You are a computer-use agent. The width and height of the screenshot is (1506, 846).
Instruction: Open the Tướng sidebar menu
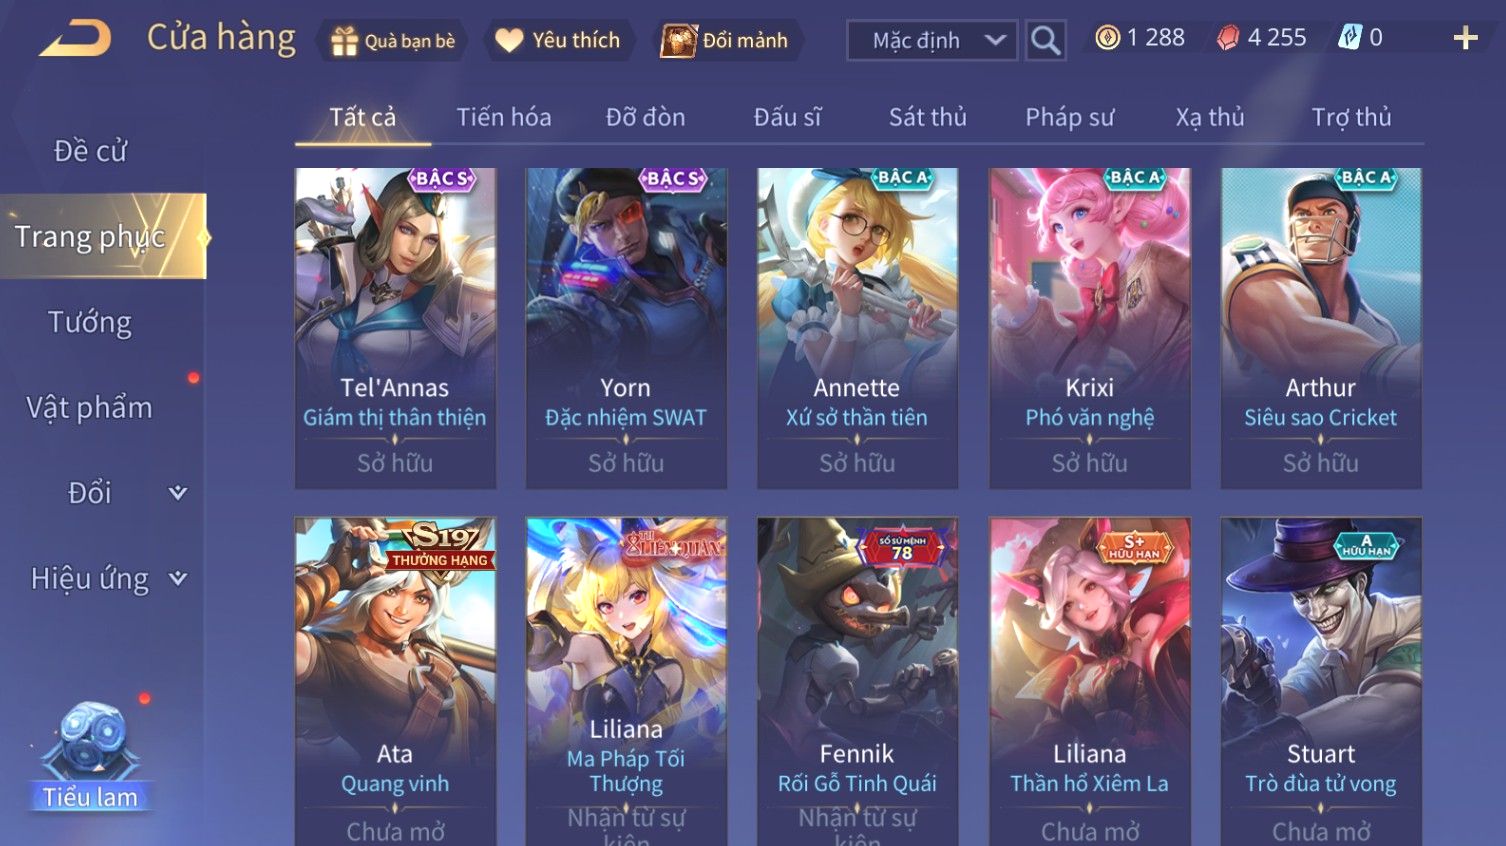point(90,322)
